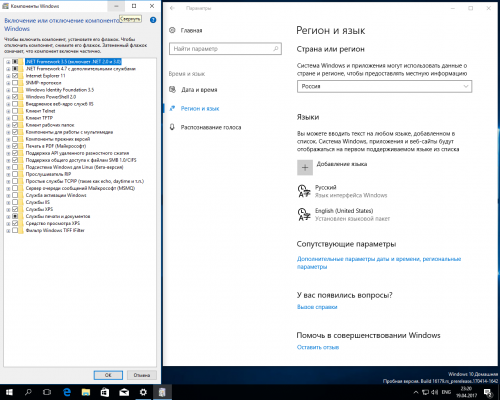Enable the Клиент Telnet checkbox

coord(15,111)
